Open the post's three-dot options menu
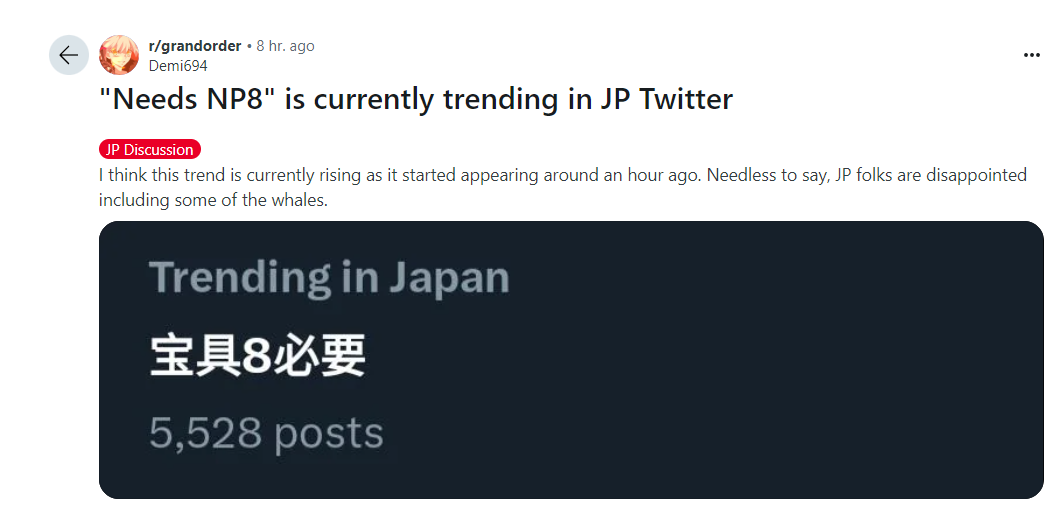This screenshot has height=512, width=1053. pyautogui.click(x=1032, y=55)
